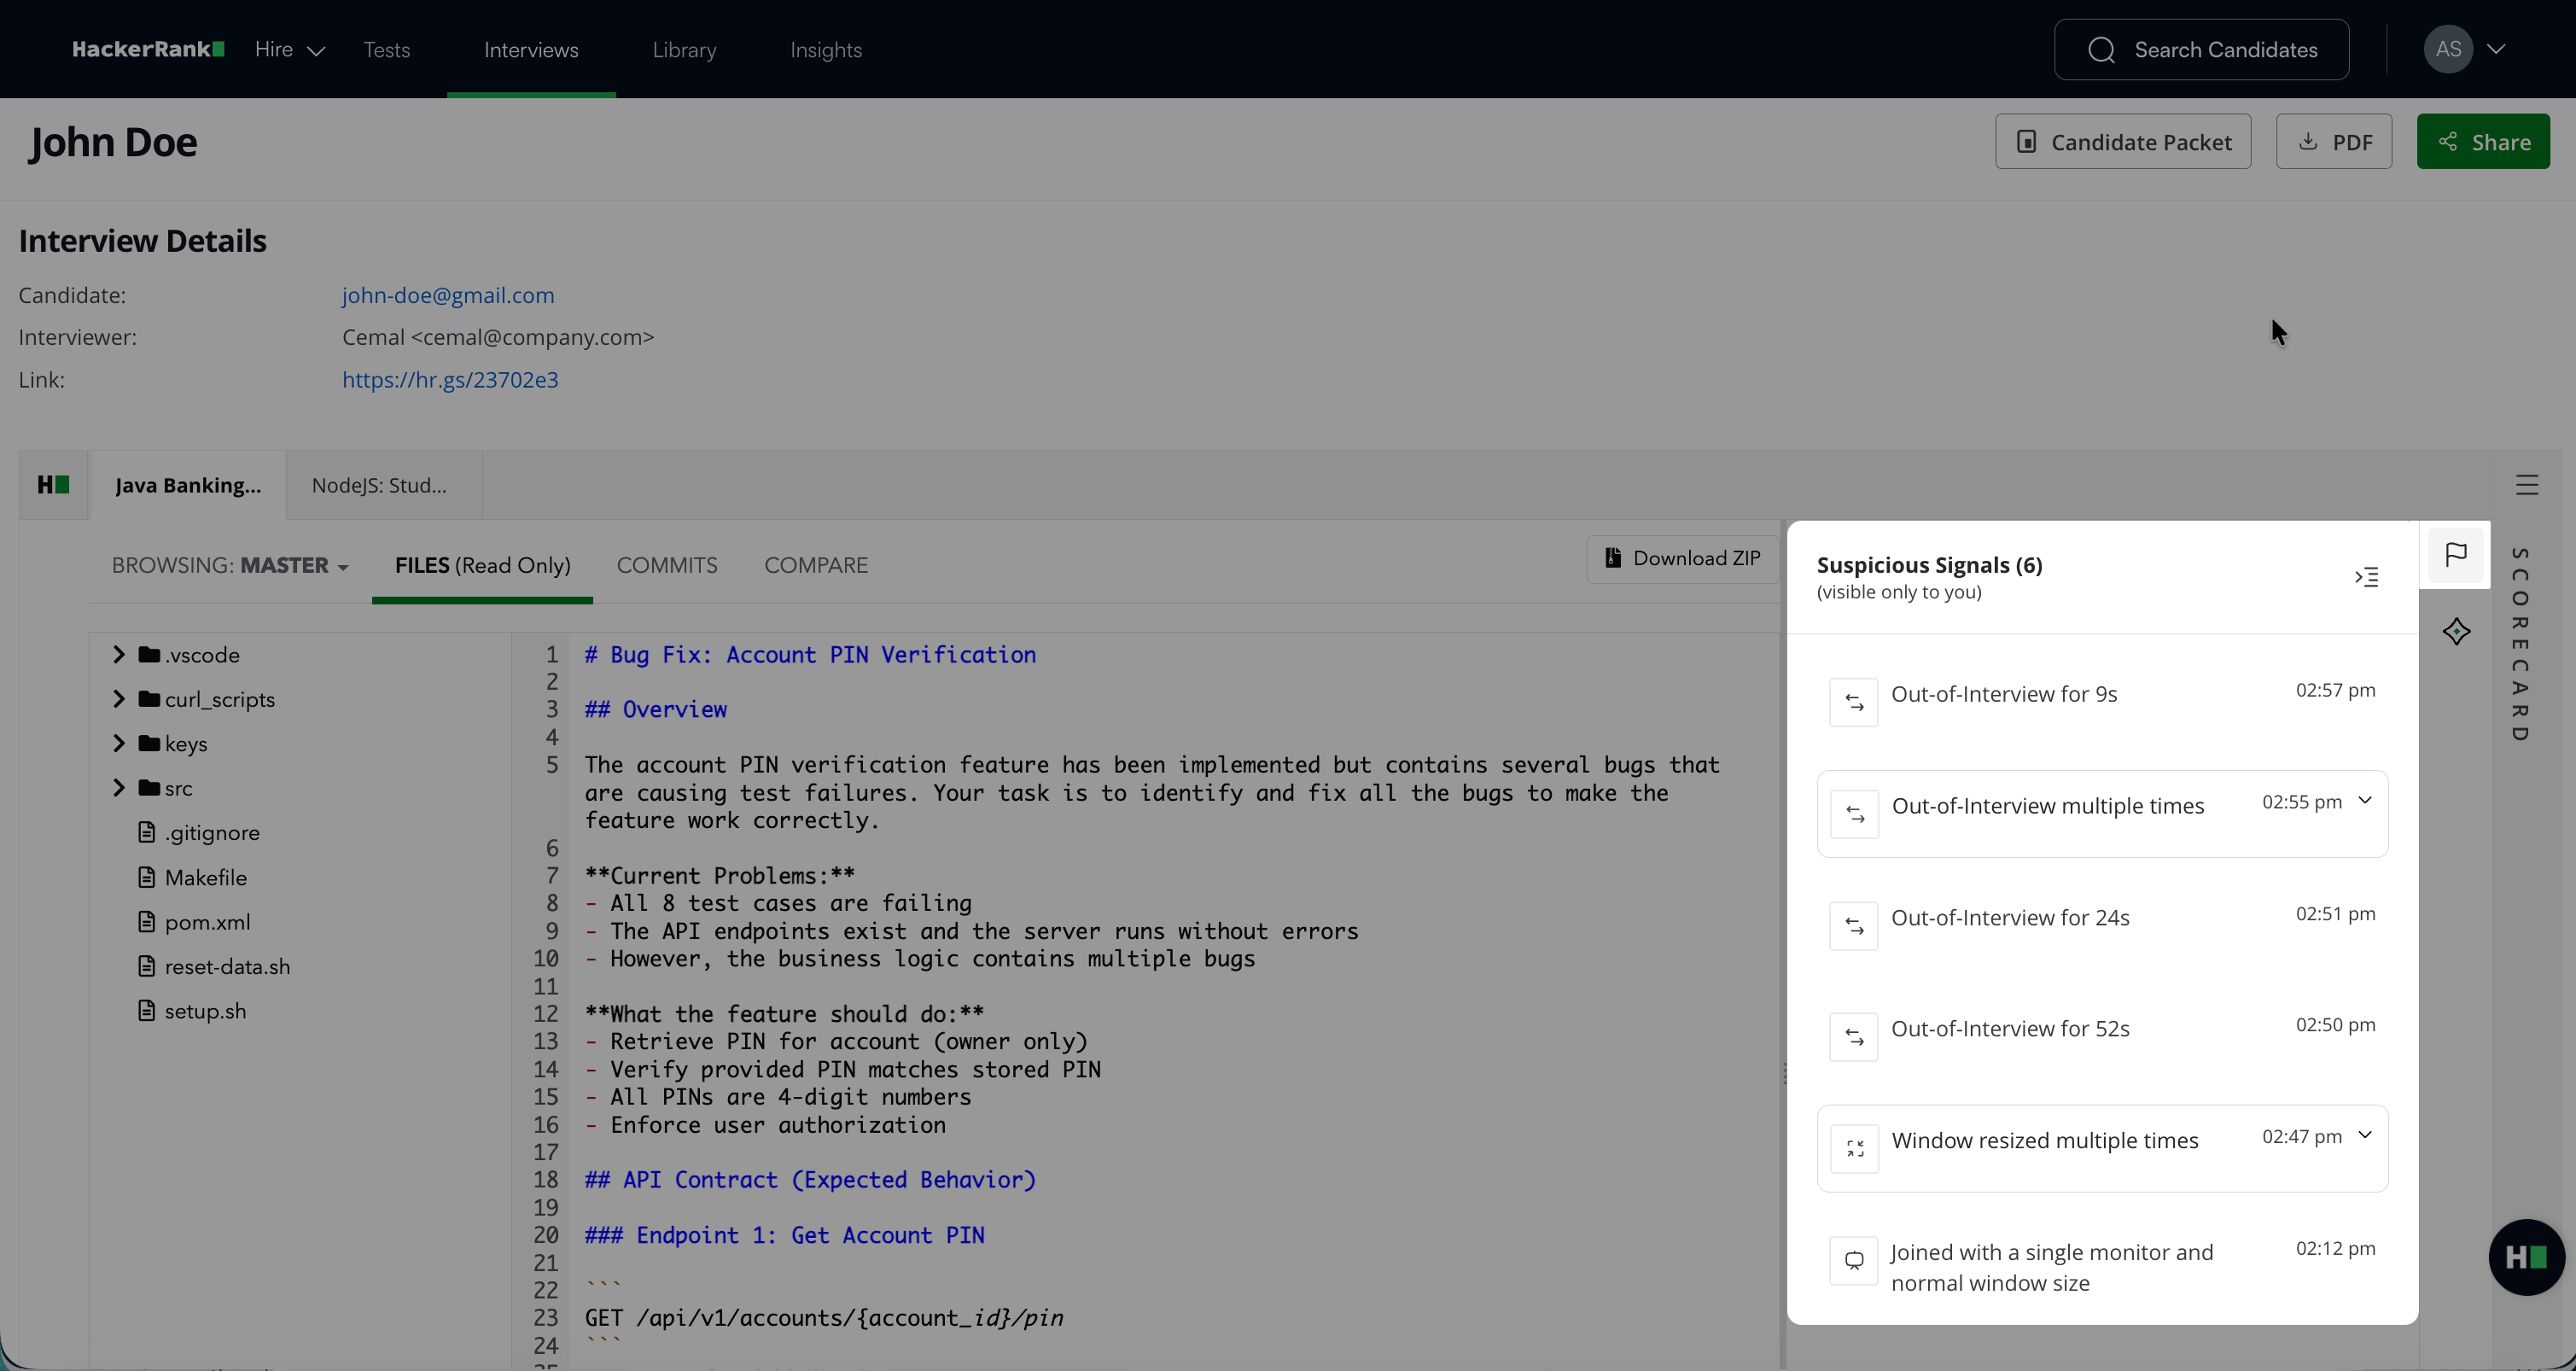Screen dimensions: 2576x1371
Task: Click the Out-of-Interview for 24s icon
Action: [x=1854, y=926]
